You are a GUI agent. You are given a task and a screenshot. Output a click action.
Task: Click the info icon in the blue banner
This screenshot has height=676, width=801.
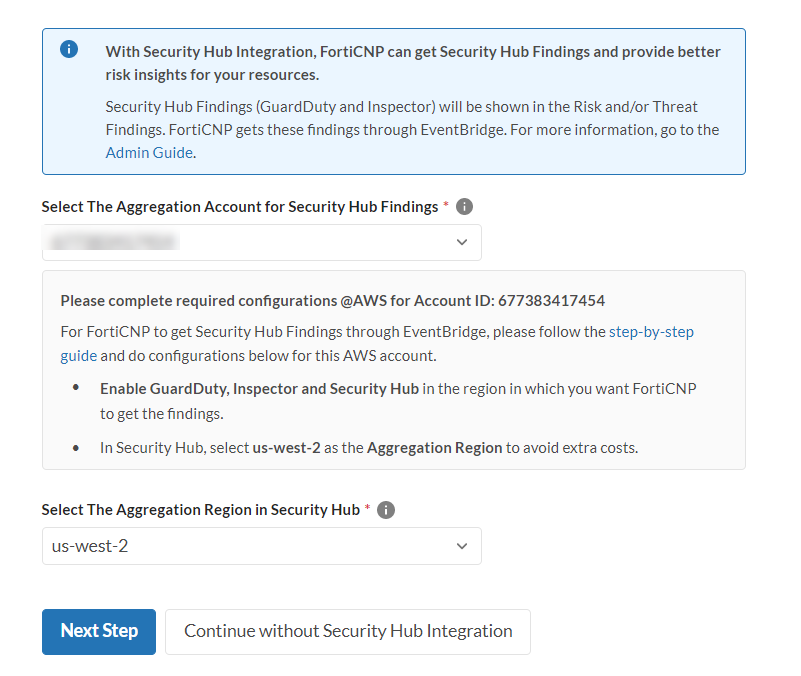(69, 50)
